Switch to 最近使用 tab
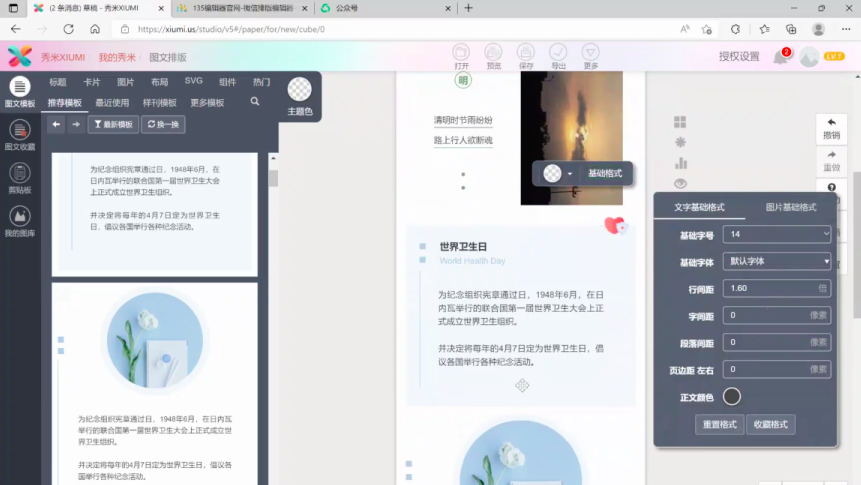 tap(112, 103)
